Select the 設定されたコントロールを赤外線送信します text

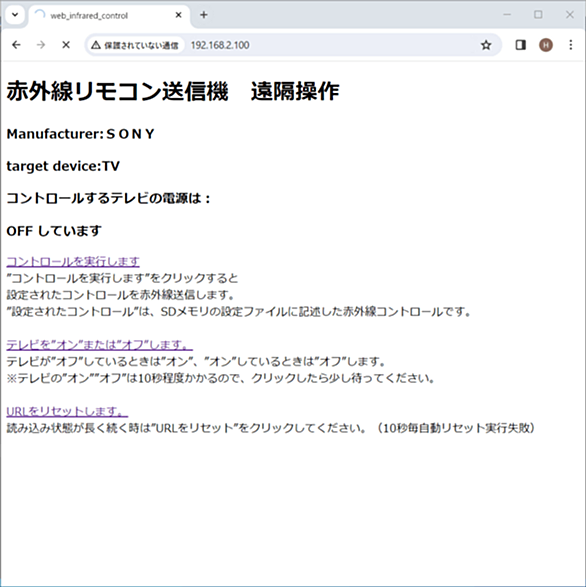pos(121,295)
